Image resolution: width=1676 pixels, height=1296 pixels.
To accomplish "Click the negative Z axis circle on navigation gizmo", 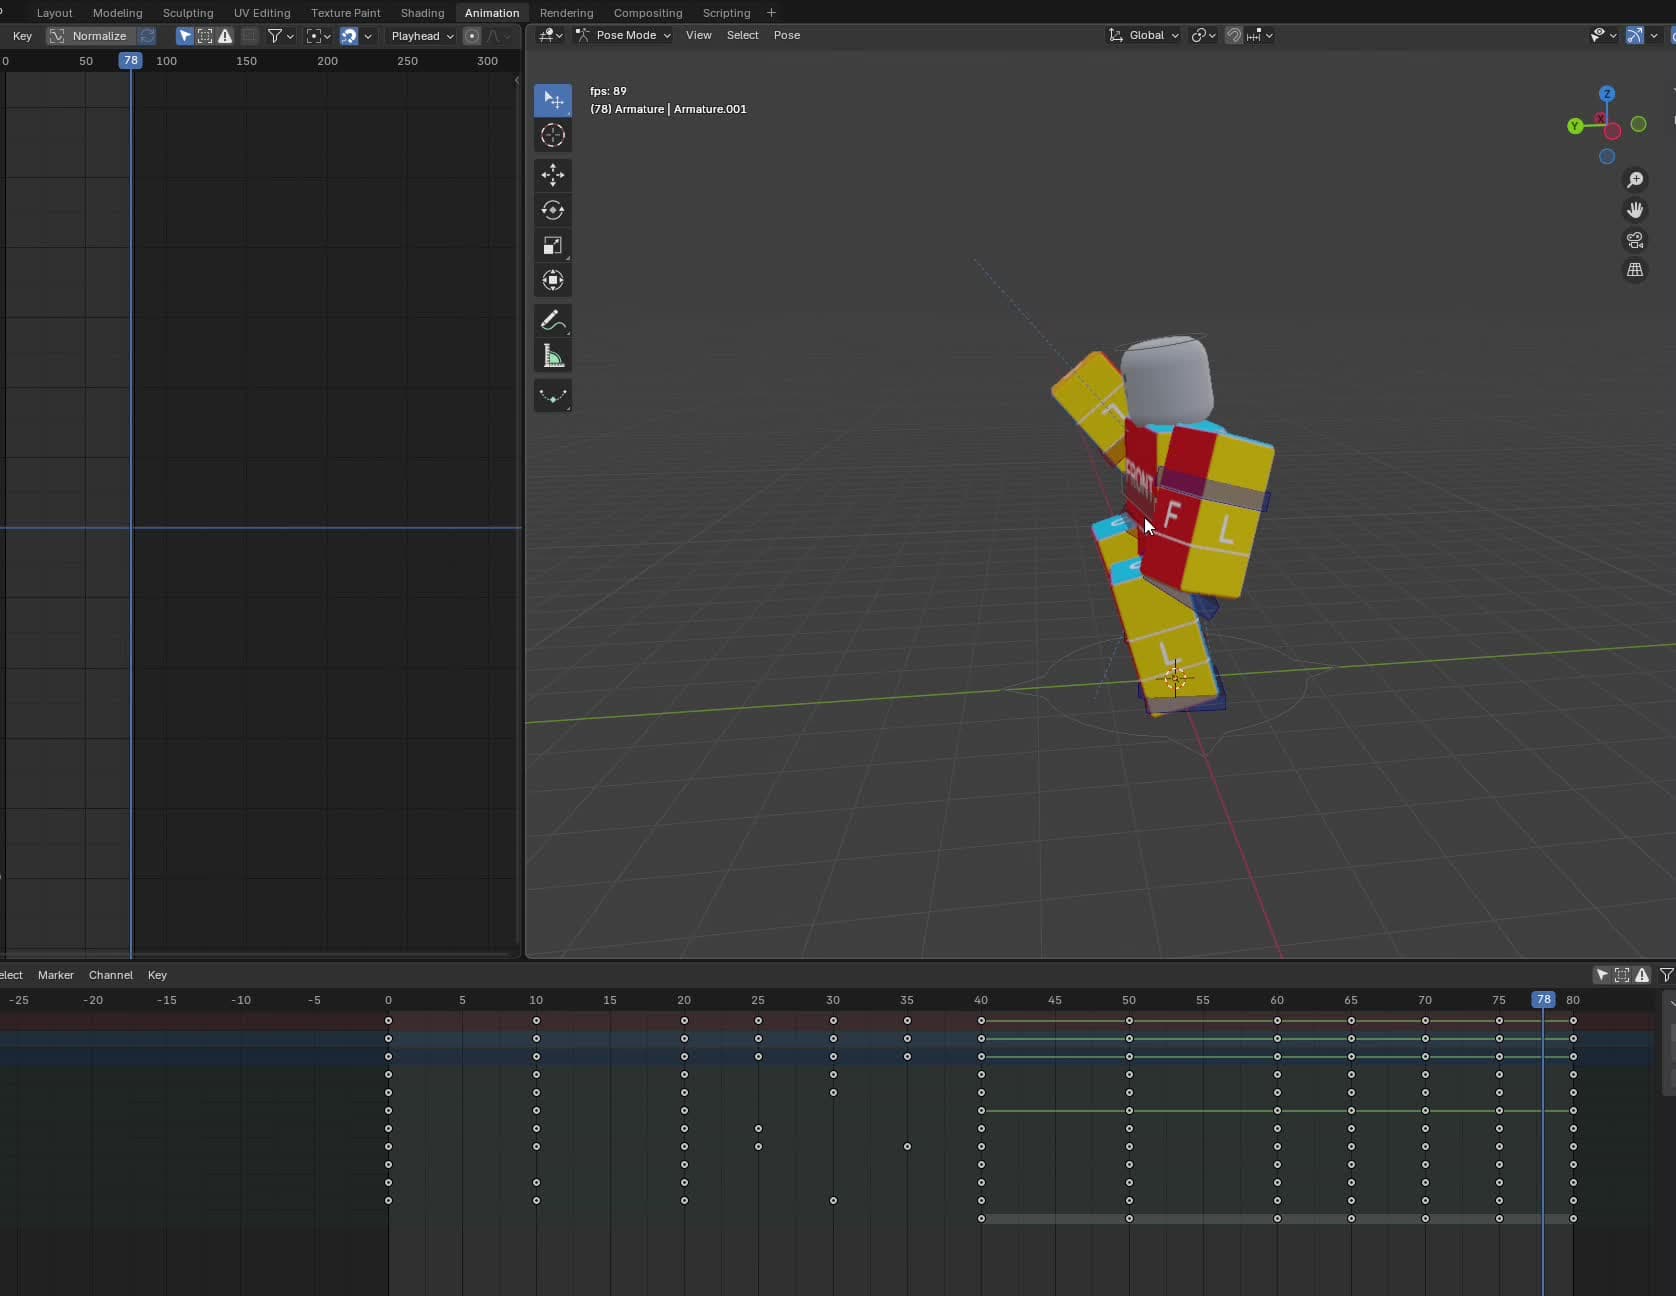I will 1607,156.
